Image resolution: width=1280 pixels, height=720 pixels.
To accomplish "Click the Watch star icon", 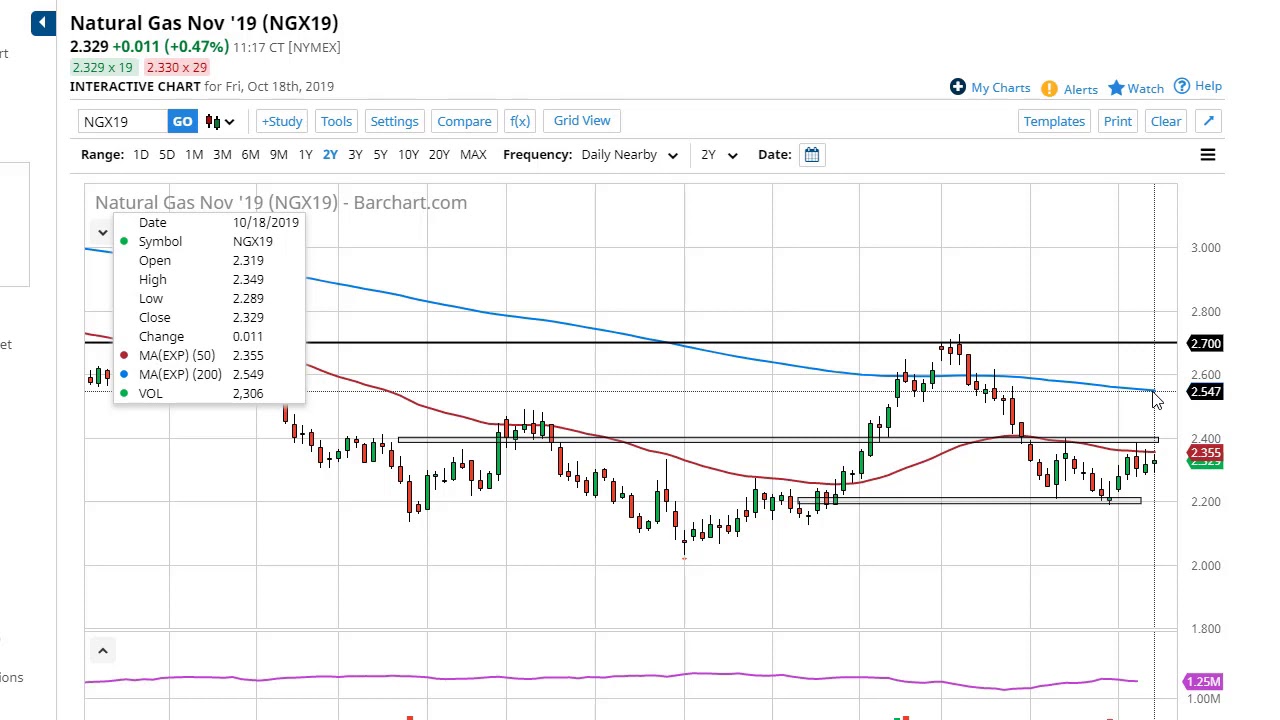I will 1116,88.
